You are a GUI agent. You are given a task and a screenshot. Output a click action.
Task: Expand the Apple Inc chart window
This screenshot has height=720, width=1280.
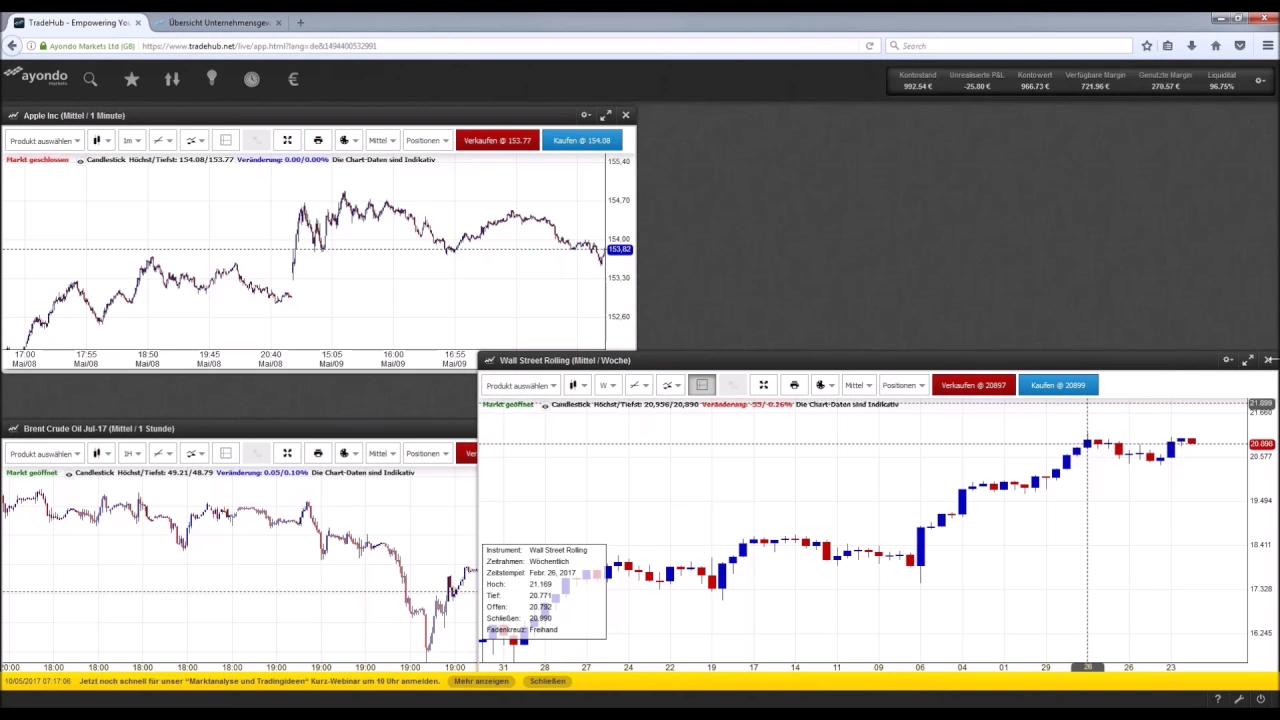(x=606, y=115)
